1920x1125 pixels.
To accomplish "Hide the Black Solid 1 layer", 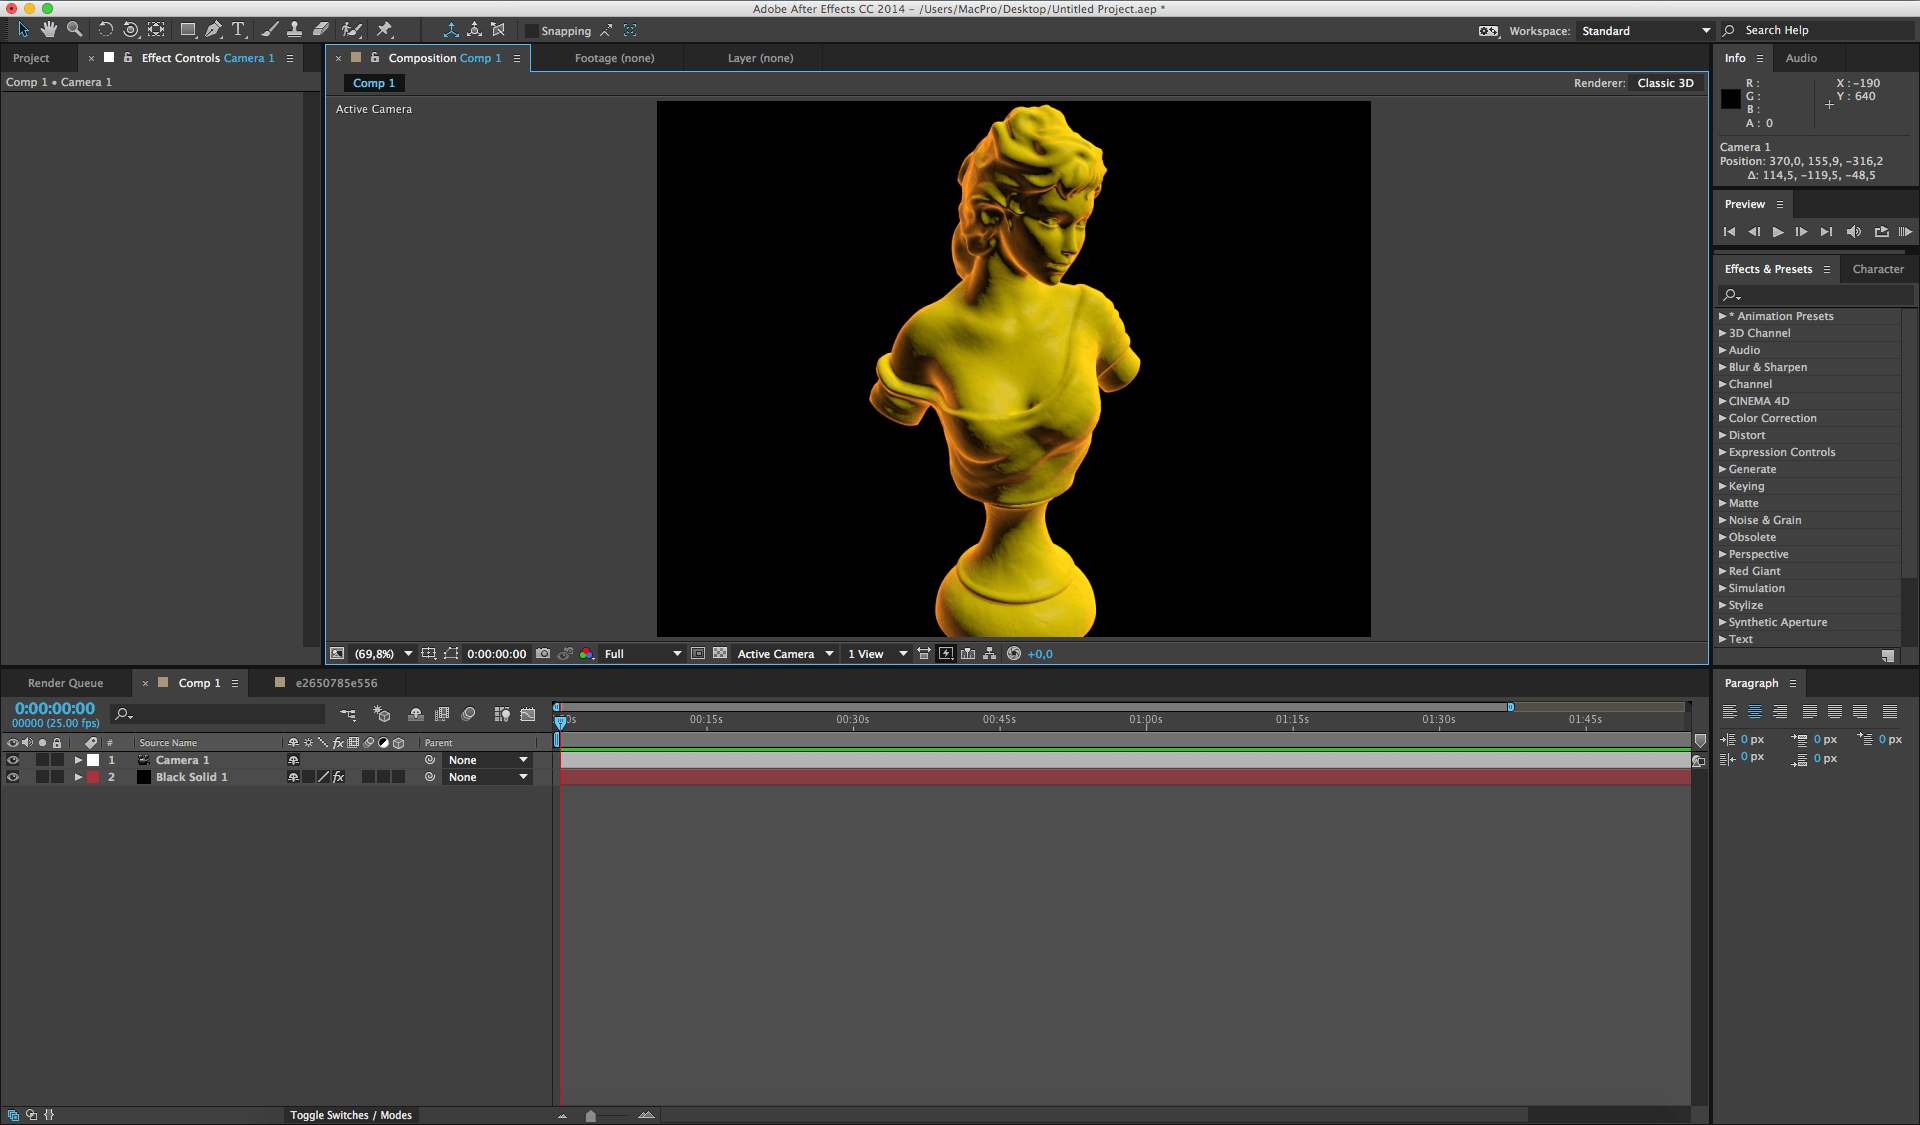I will tap(13, 777).
